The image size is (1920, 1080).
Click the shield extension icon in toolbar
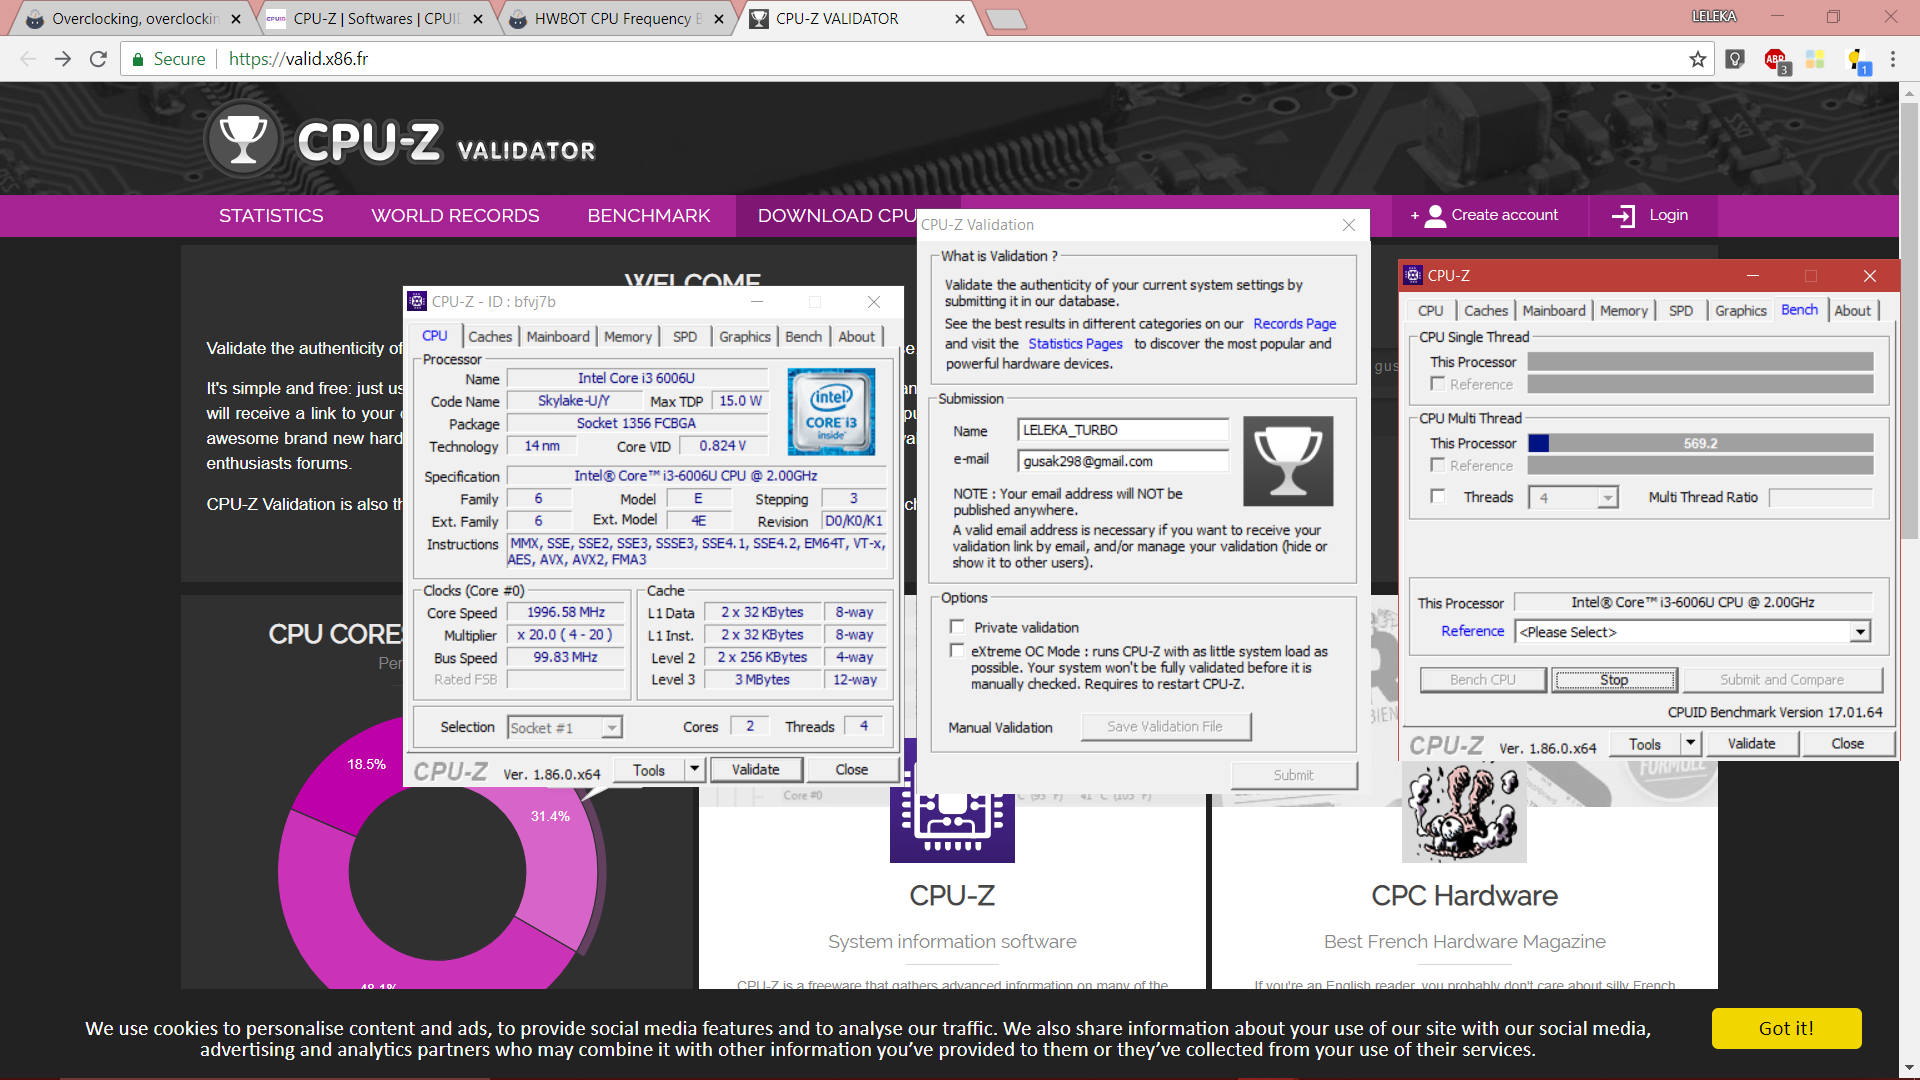coord(1736,59)
